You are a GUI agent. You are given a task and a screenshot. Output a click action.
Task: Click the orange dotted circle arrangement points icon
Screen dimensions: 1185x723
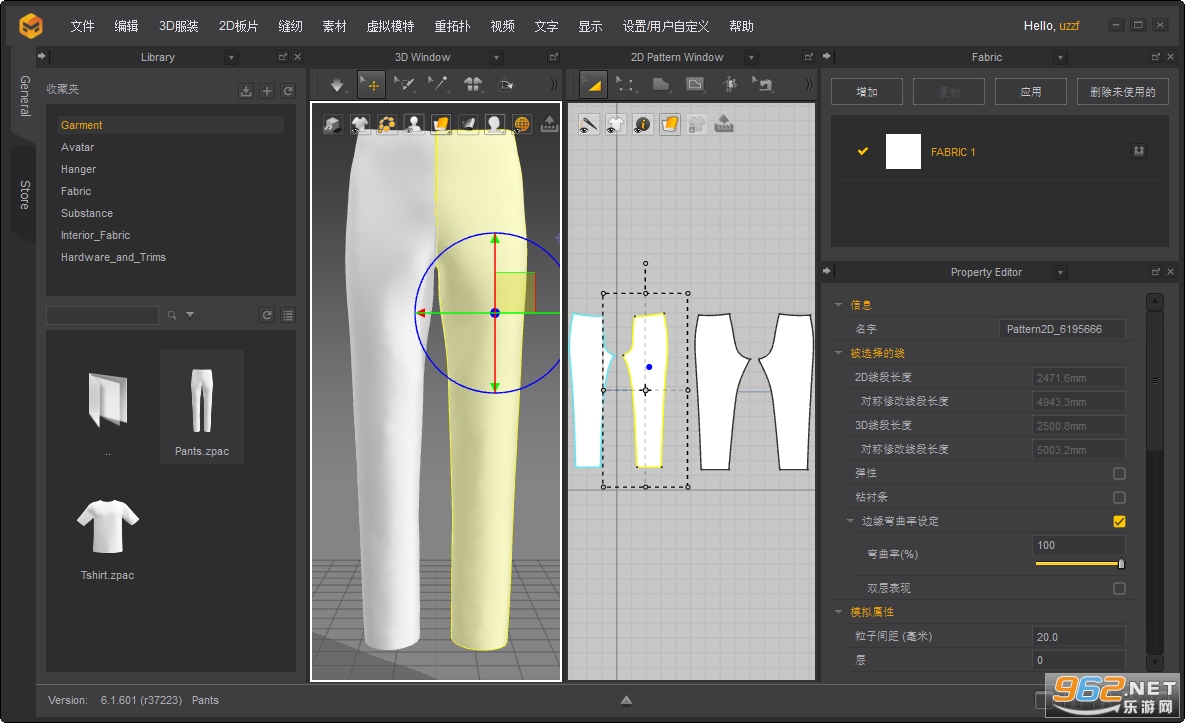(387, 124)
